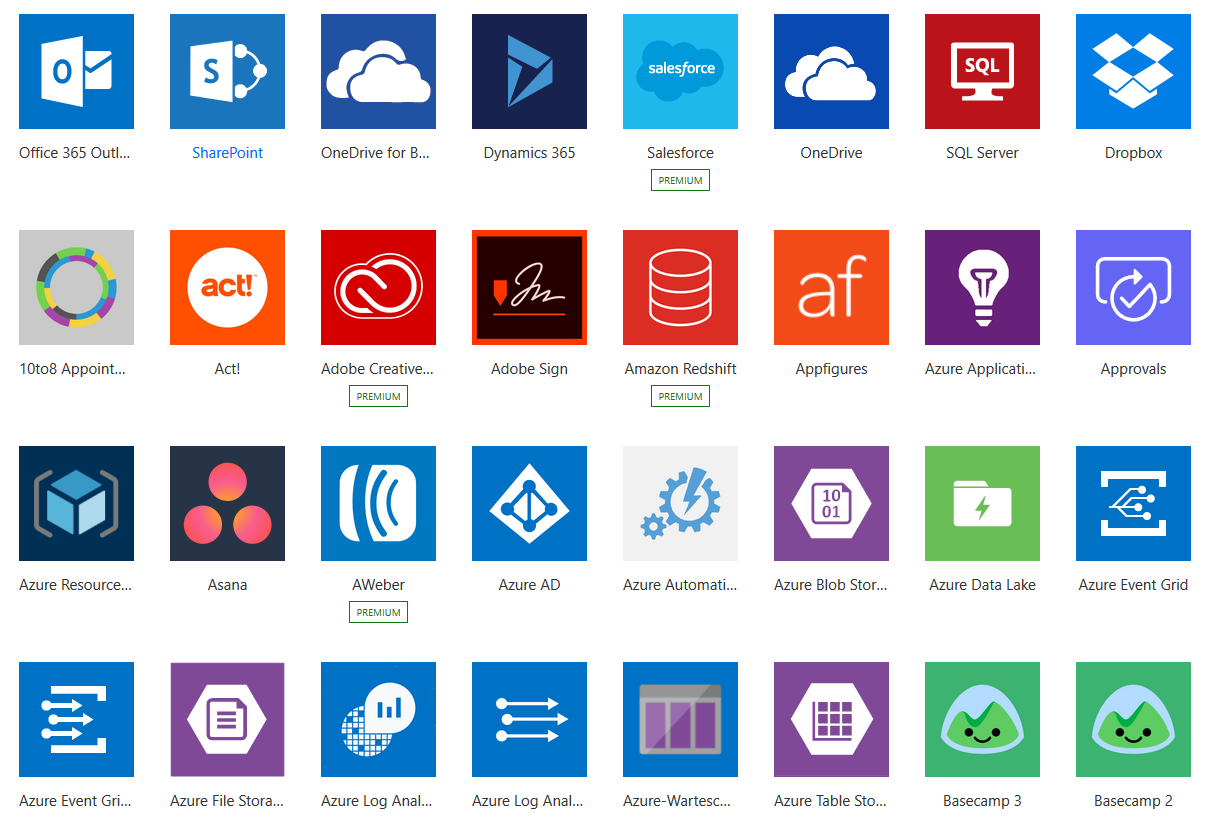The width and height of the screenshot is (1219, 823).
Task: Open the Asana three-dot icon
Action: [x=227, y=503]
